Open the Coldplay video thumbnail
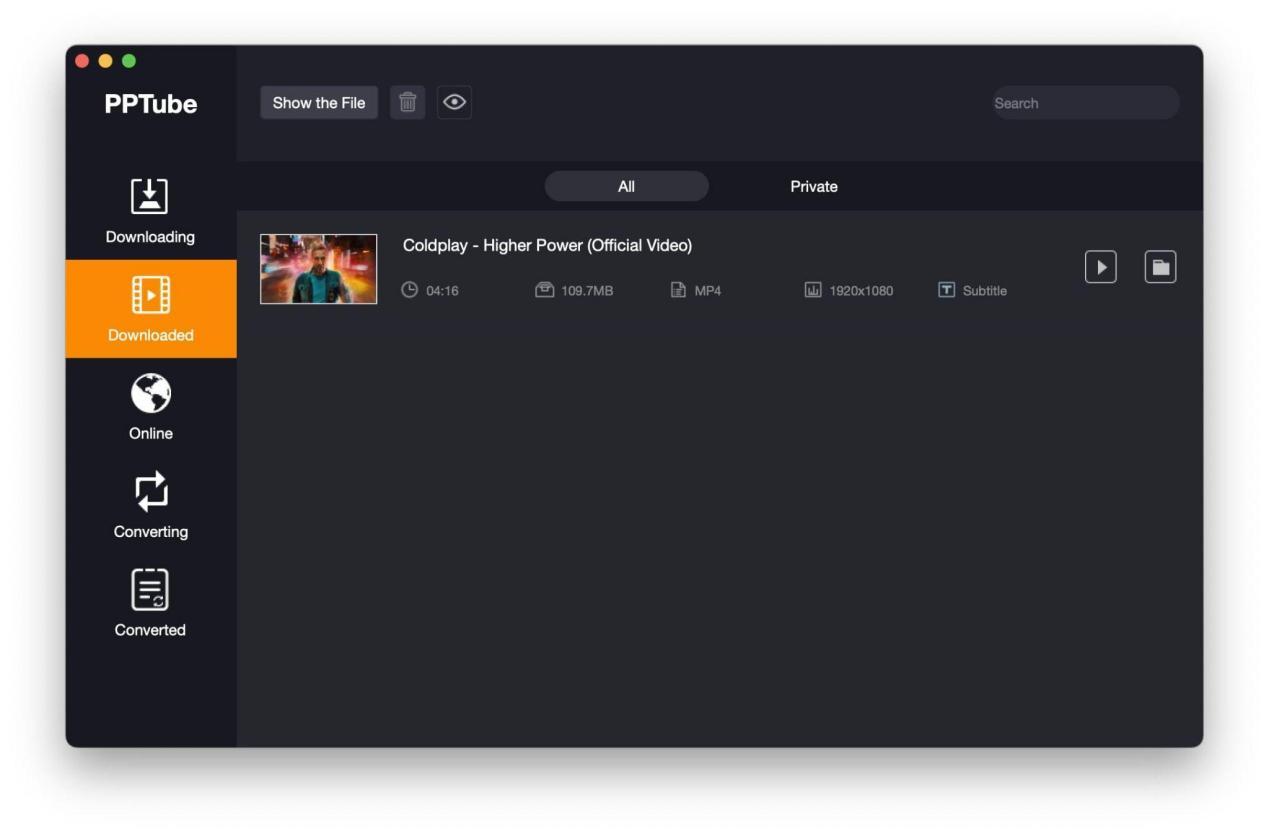 (319, 269)
